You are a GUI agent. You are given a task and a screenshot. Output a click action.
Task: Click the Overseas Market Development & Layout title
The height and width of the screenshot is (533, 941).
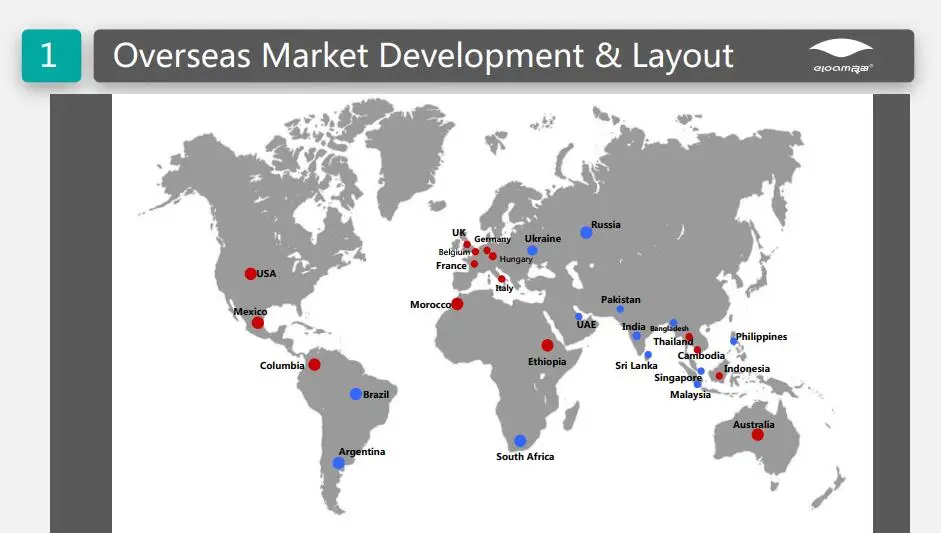[423, 56]
